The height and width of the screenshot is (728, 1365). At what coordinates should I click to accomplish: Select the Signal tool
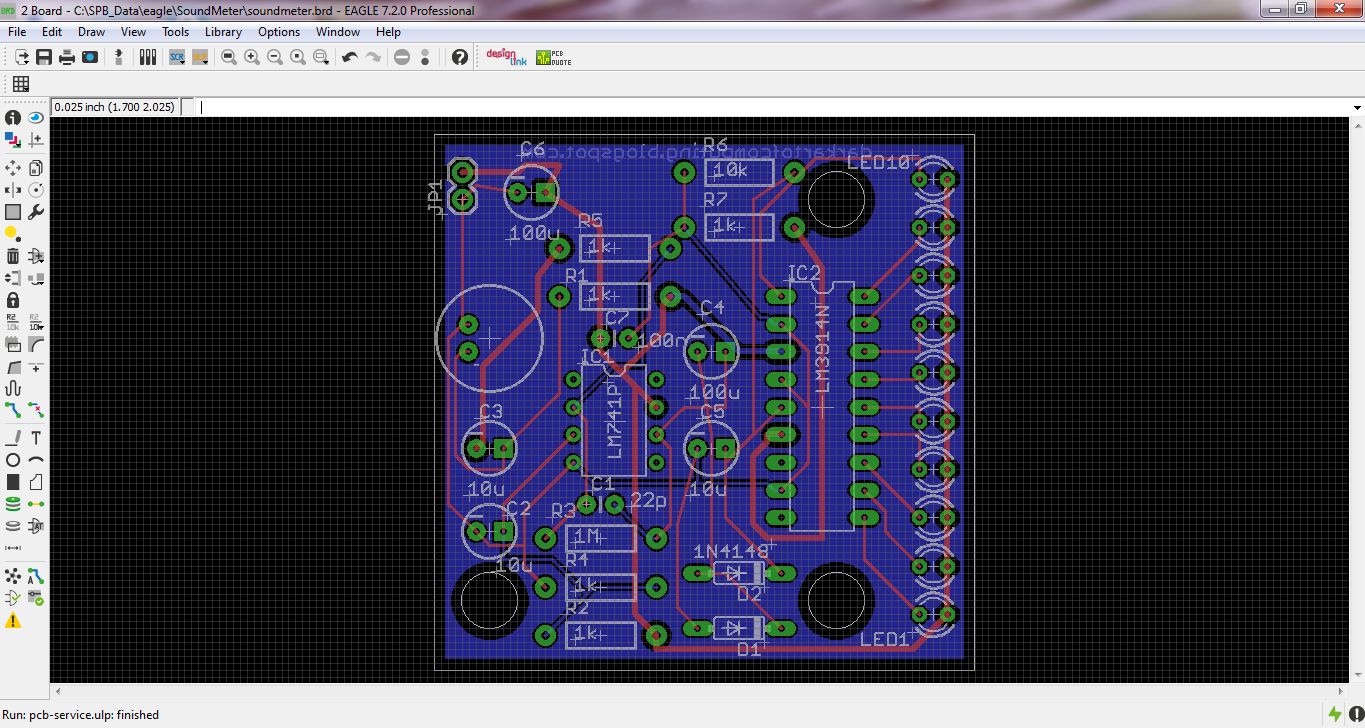pos(36,504)
